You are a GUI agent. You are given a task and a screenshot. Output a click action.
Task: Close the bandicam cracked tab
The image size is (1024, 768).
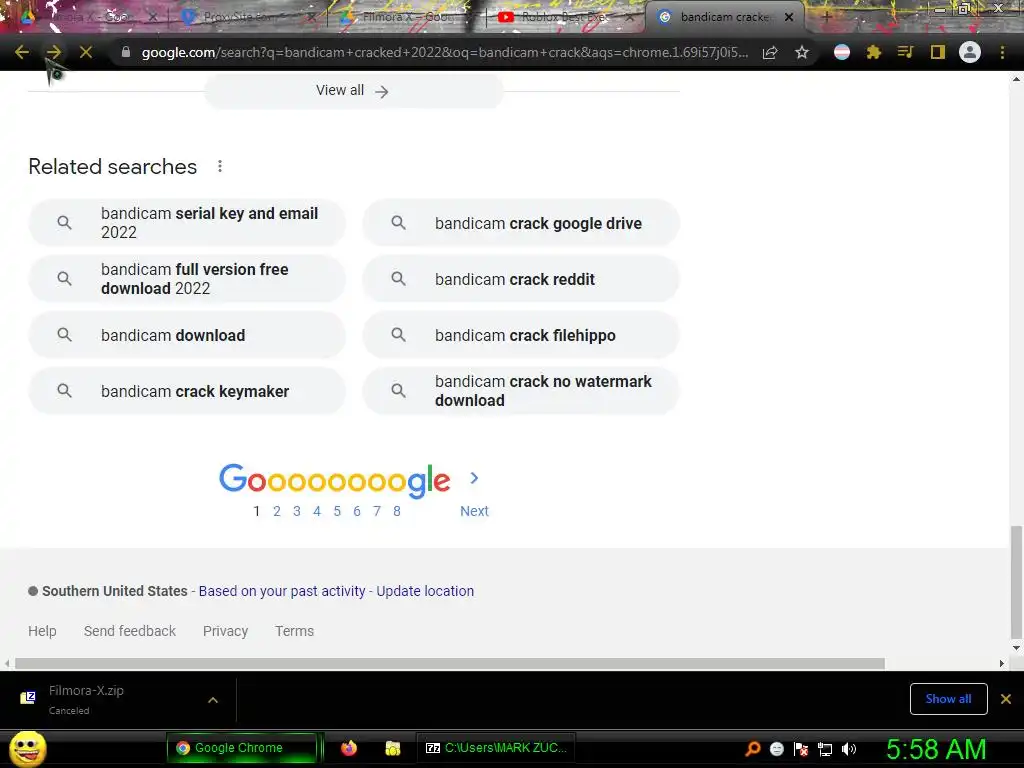click(x=789, y=17)
